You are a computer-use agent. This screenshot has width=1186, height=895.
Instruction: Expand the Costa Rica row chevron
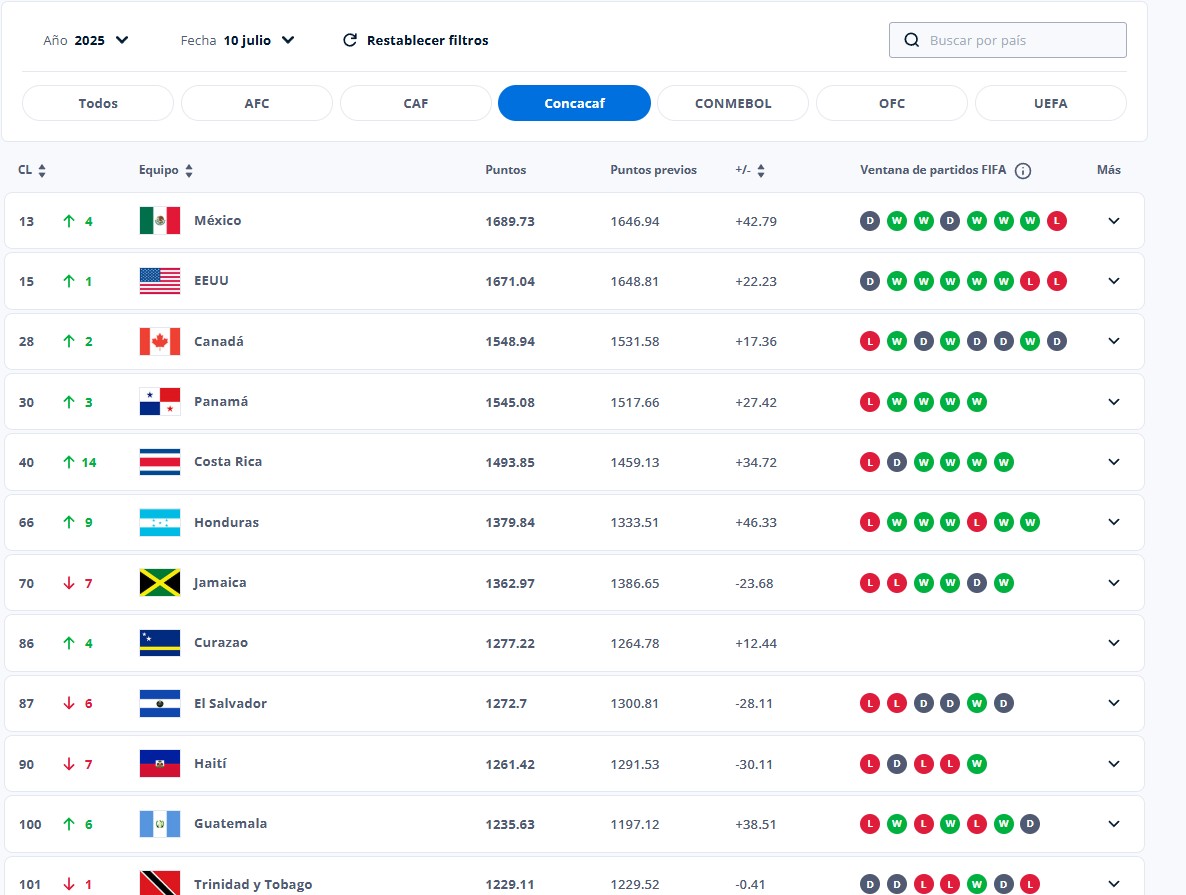1114,462
